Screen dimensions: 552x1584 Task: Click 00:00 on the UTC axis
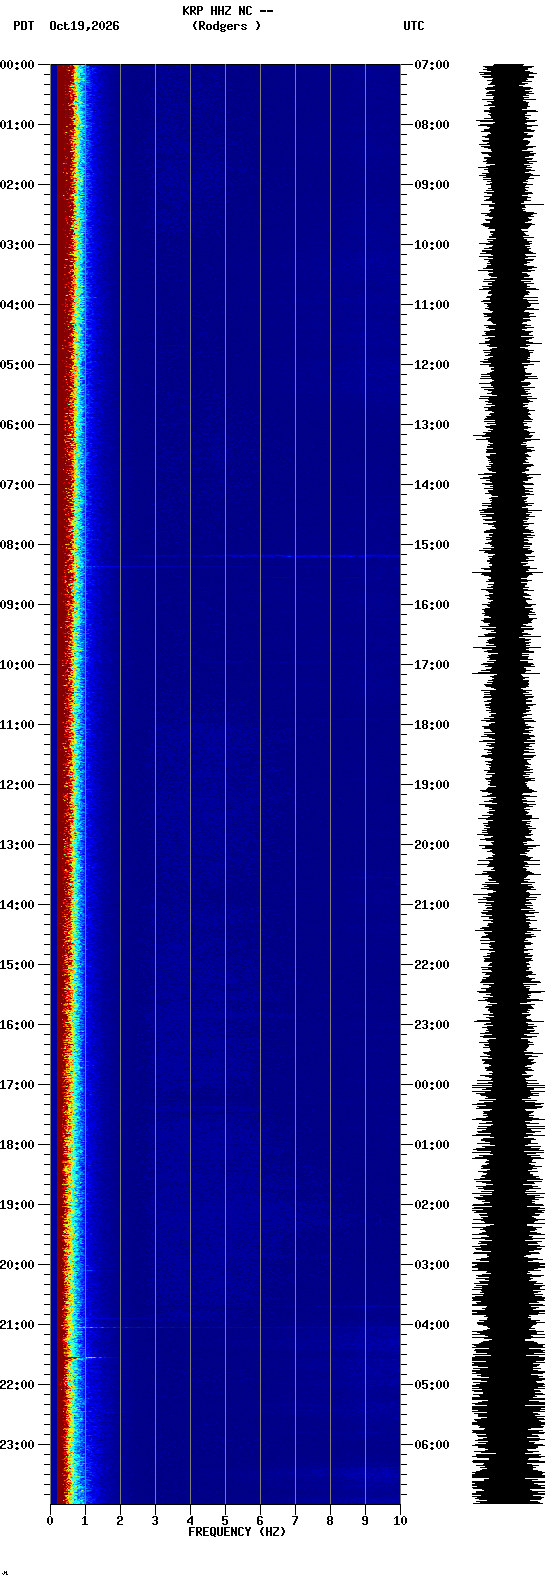(432, 1085)
